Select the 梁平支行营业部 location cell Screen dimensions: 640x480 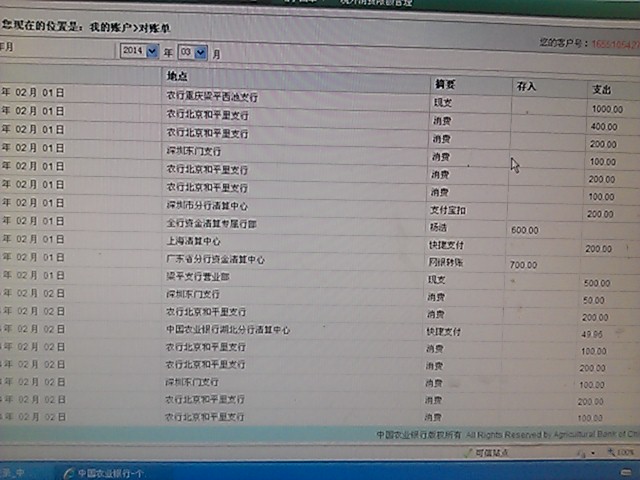pyautogui.click(x=198, y=276)
